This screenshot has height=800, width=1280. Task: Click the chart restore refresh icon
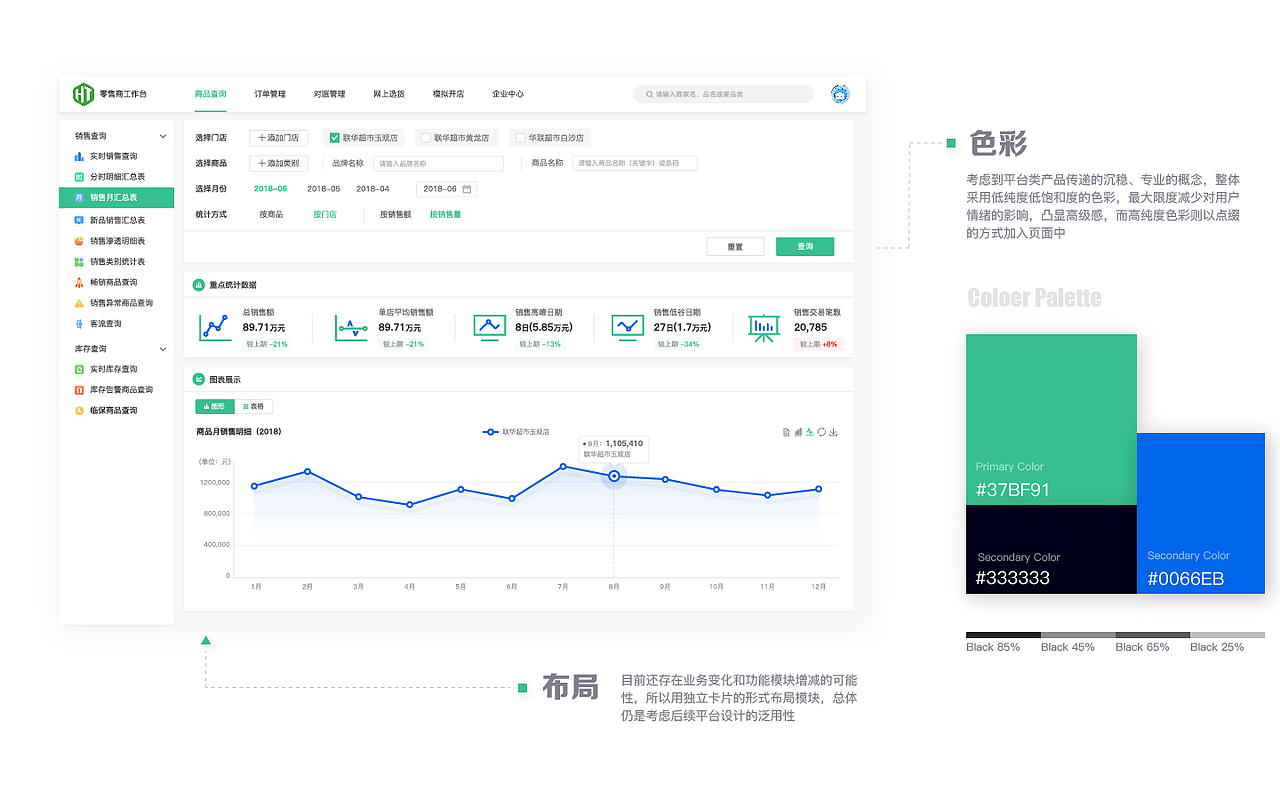click(822, 432)
